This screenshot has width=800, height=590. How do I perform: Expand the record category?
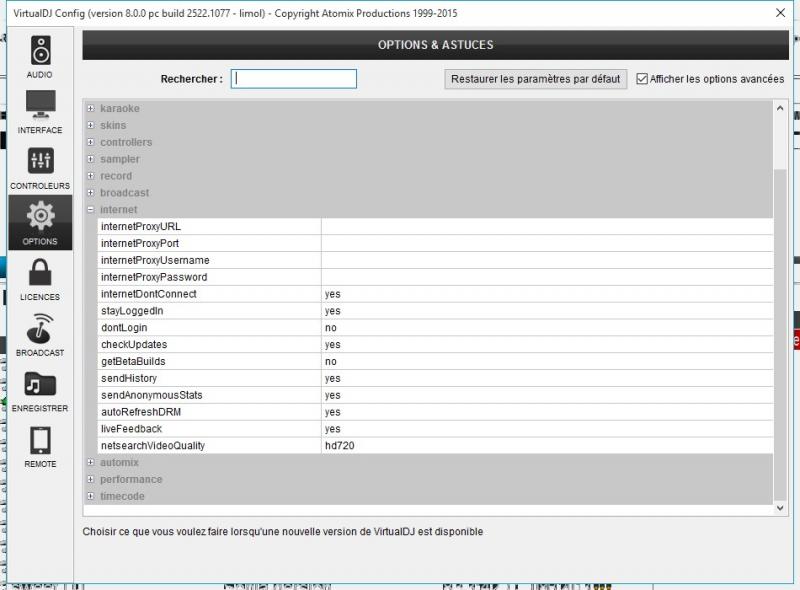point(90,176)
